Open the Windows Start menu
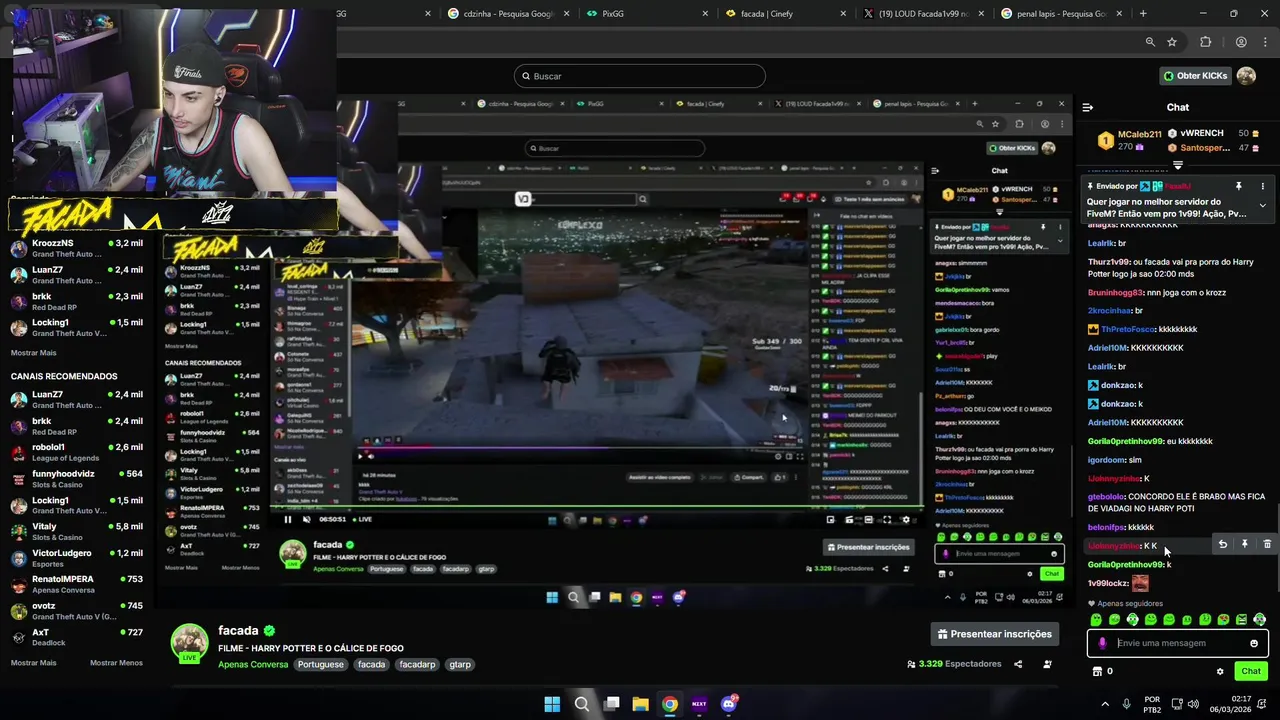This screenshot has width=1280, height=720. [552, 704]
